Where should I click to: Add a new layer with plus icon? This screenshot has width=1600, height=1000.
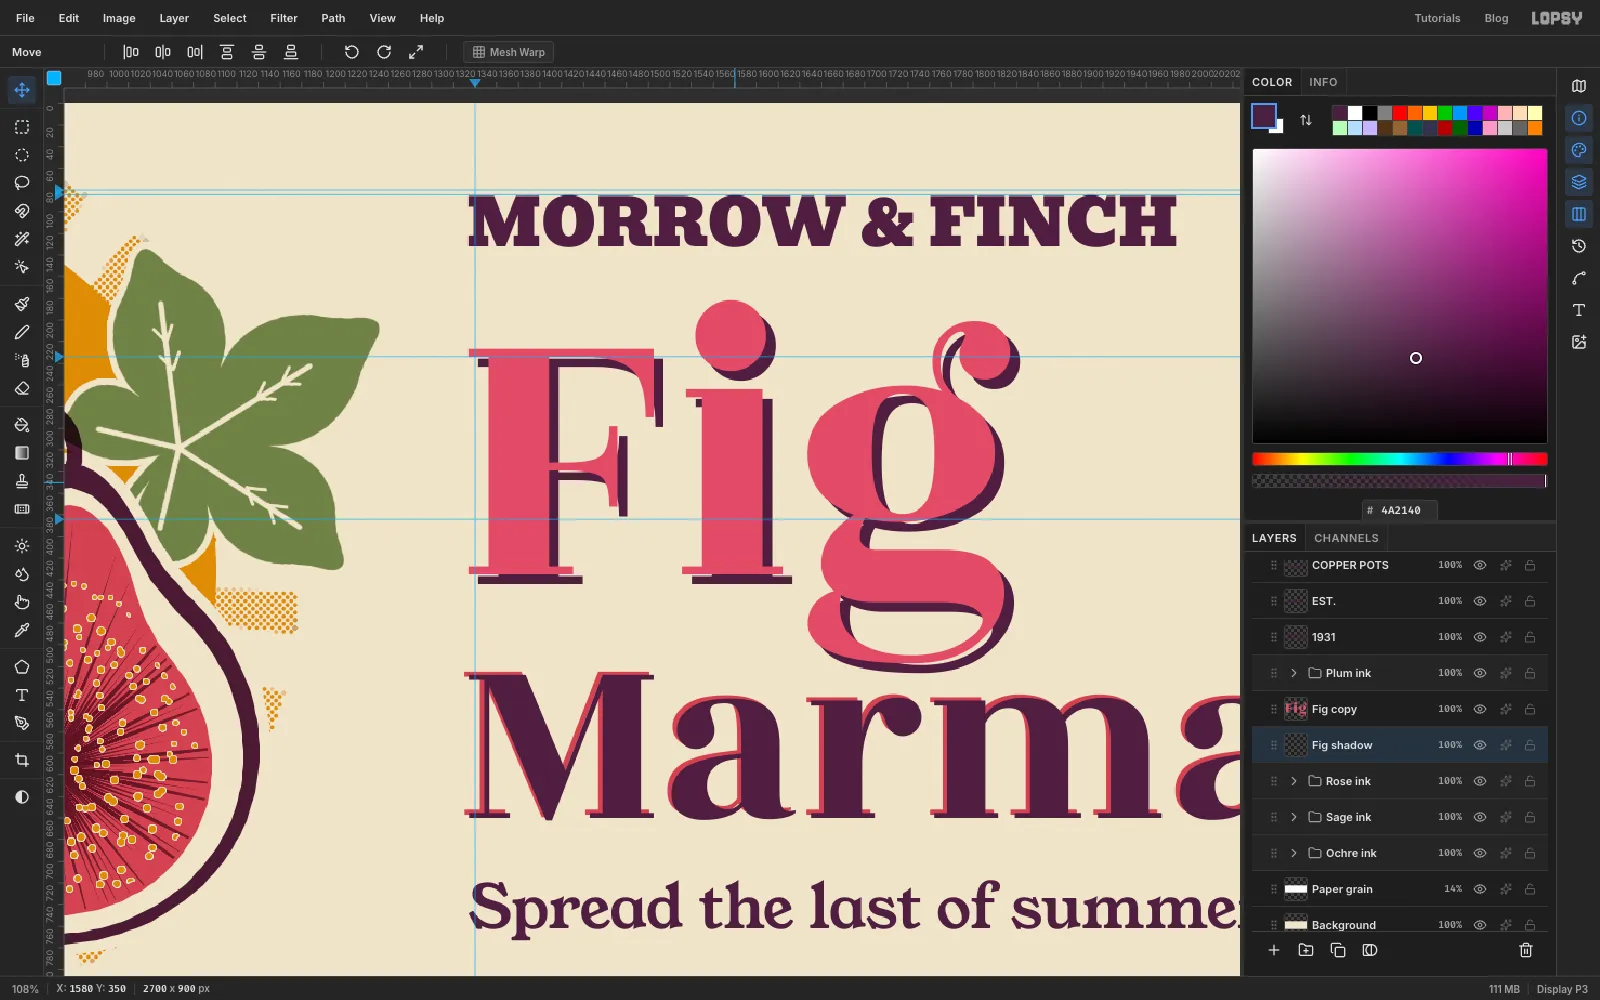(1274, 950)
